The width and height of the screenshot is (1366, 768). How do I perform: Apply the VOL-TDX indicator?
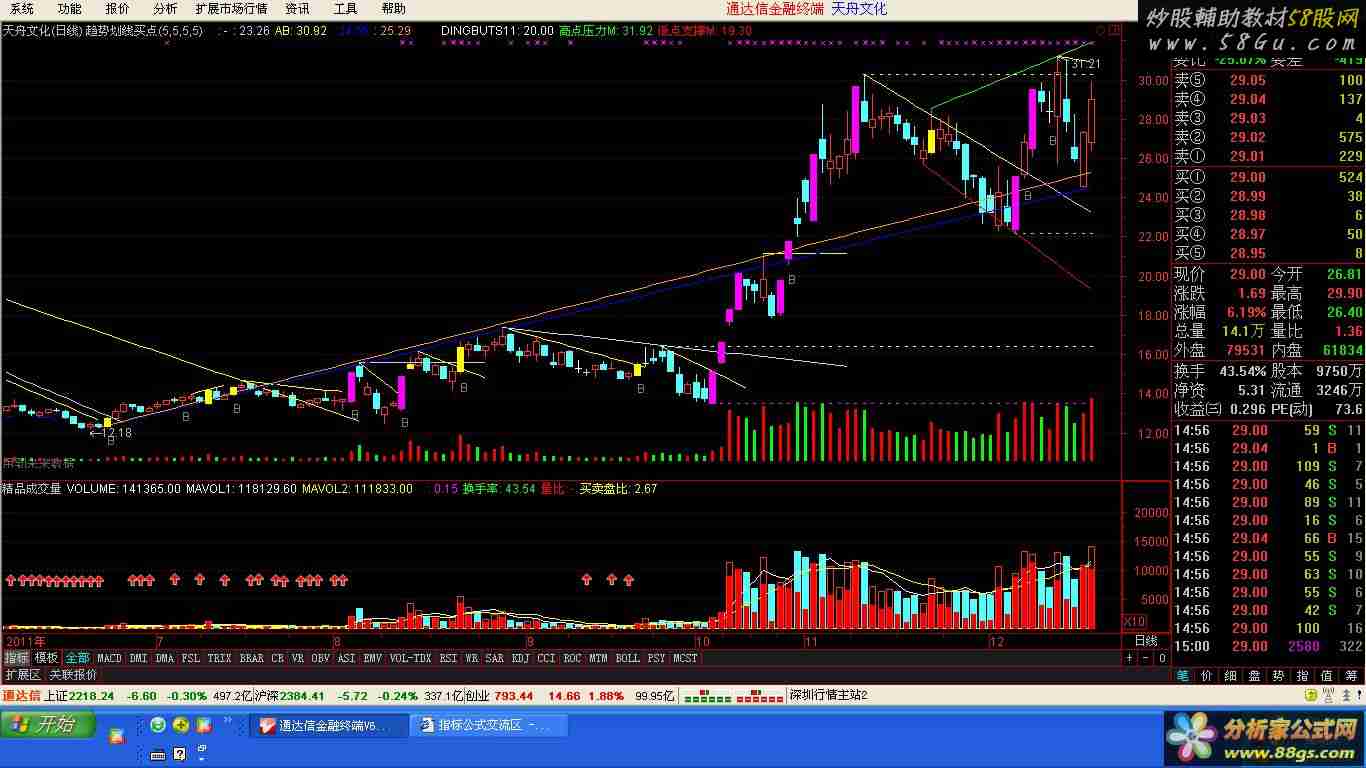click(x=410, y=658)
